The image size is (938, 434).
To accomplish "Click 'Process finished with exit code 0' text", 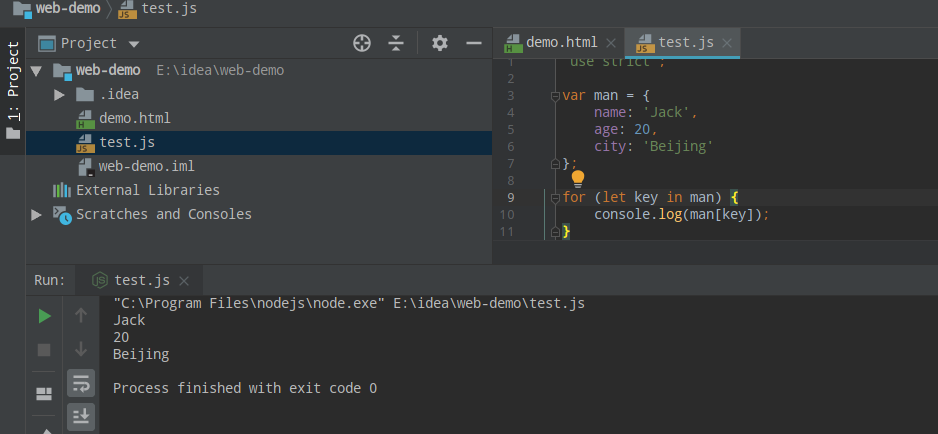I will [x=245, y=389].
